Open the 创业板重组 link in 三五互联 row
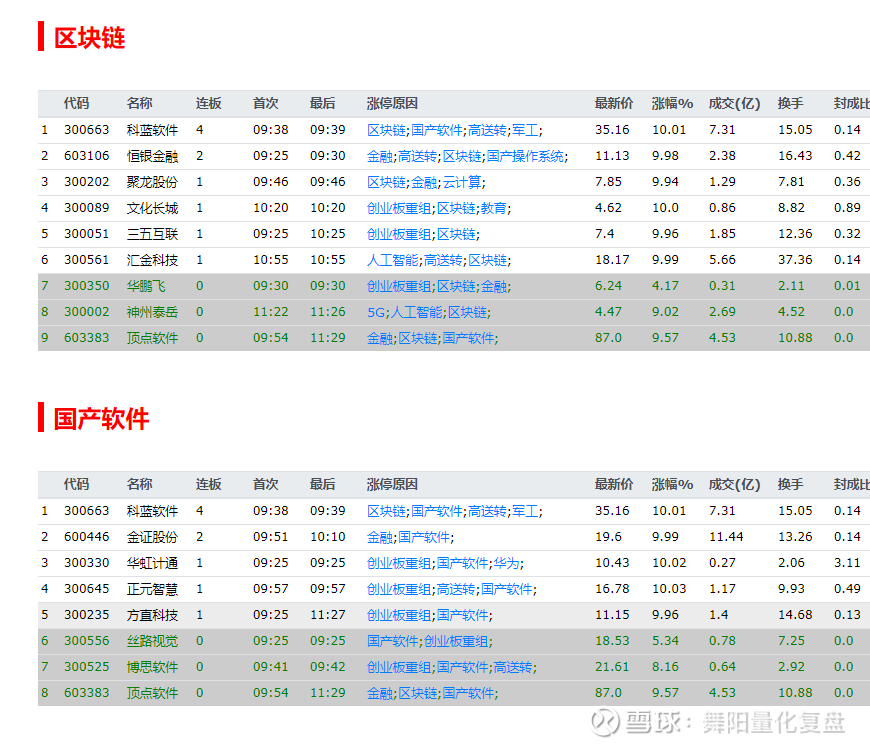The image size is (870, 749). [399, 235]
